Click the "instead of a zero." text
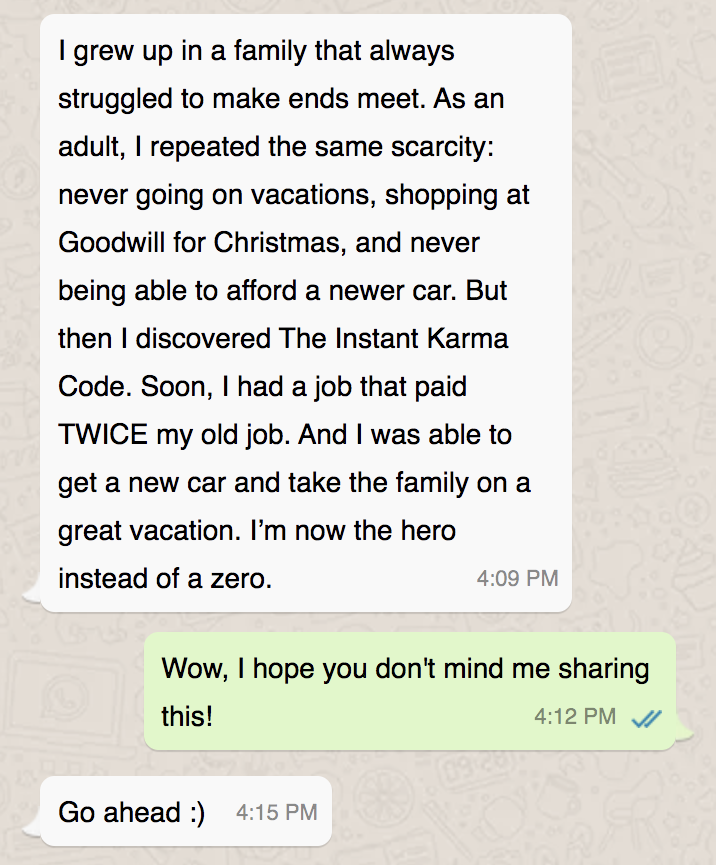The height and width of the screenshot is (865, 716). 165,579
